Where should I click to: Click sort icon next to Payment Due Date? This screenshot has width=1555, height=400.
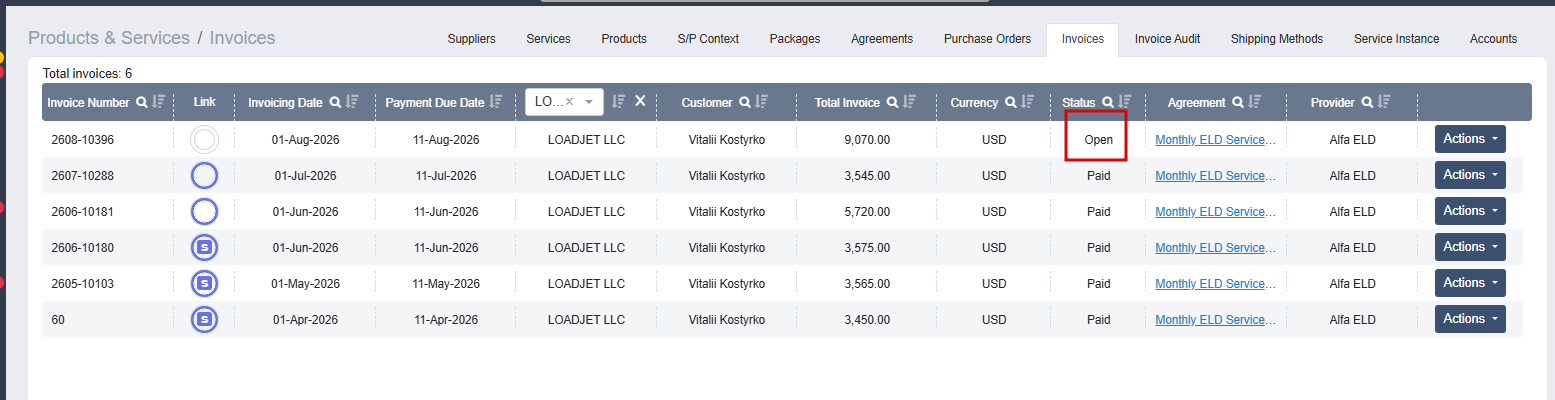[x=496, y=102]
